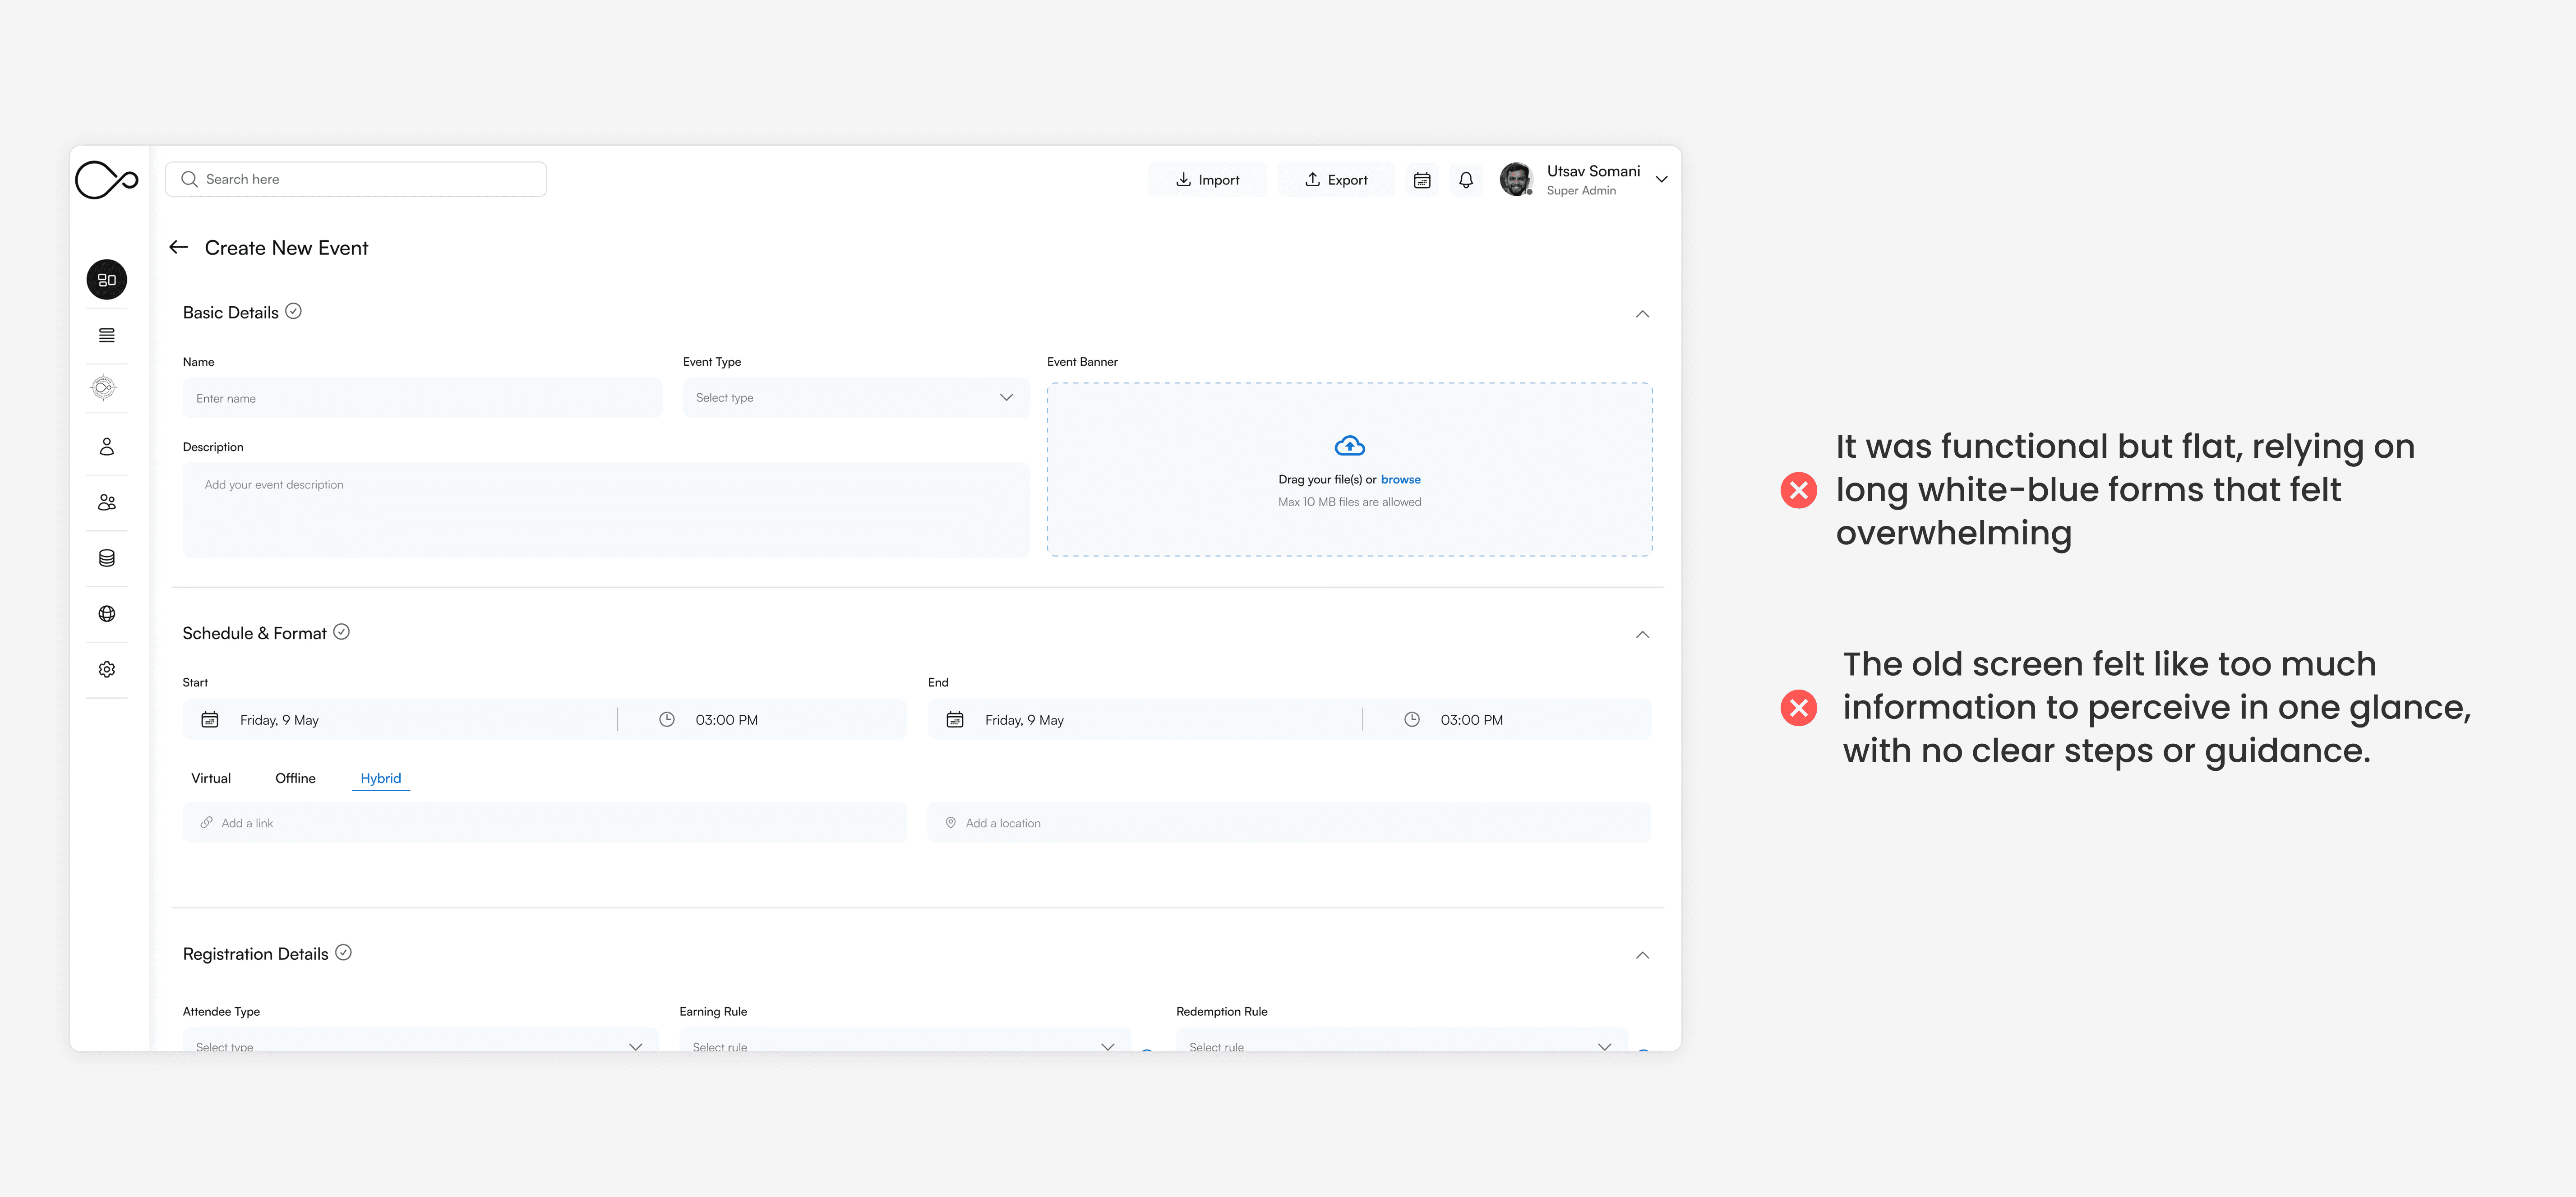The height and width of the screenshot is (1197, 2576).
Task: Click the database stack sidebar icon
Action: tap(107, 558)
